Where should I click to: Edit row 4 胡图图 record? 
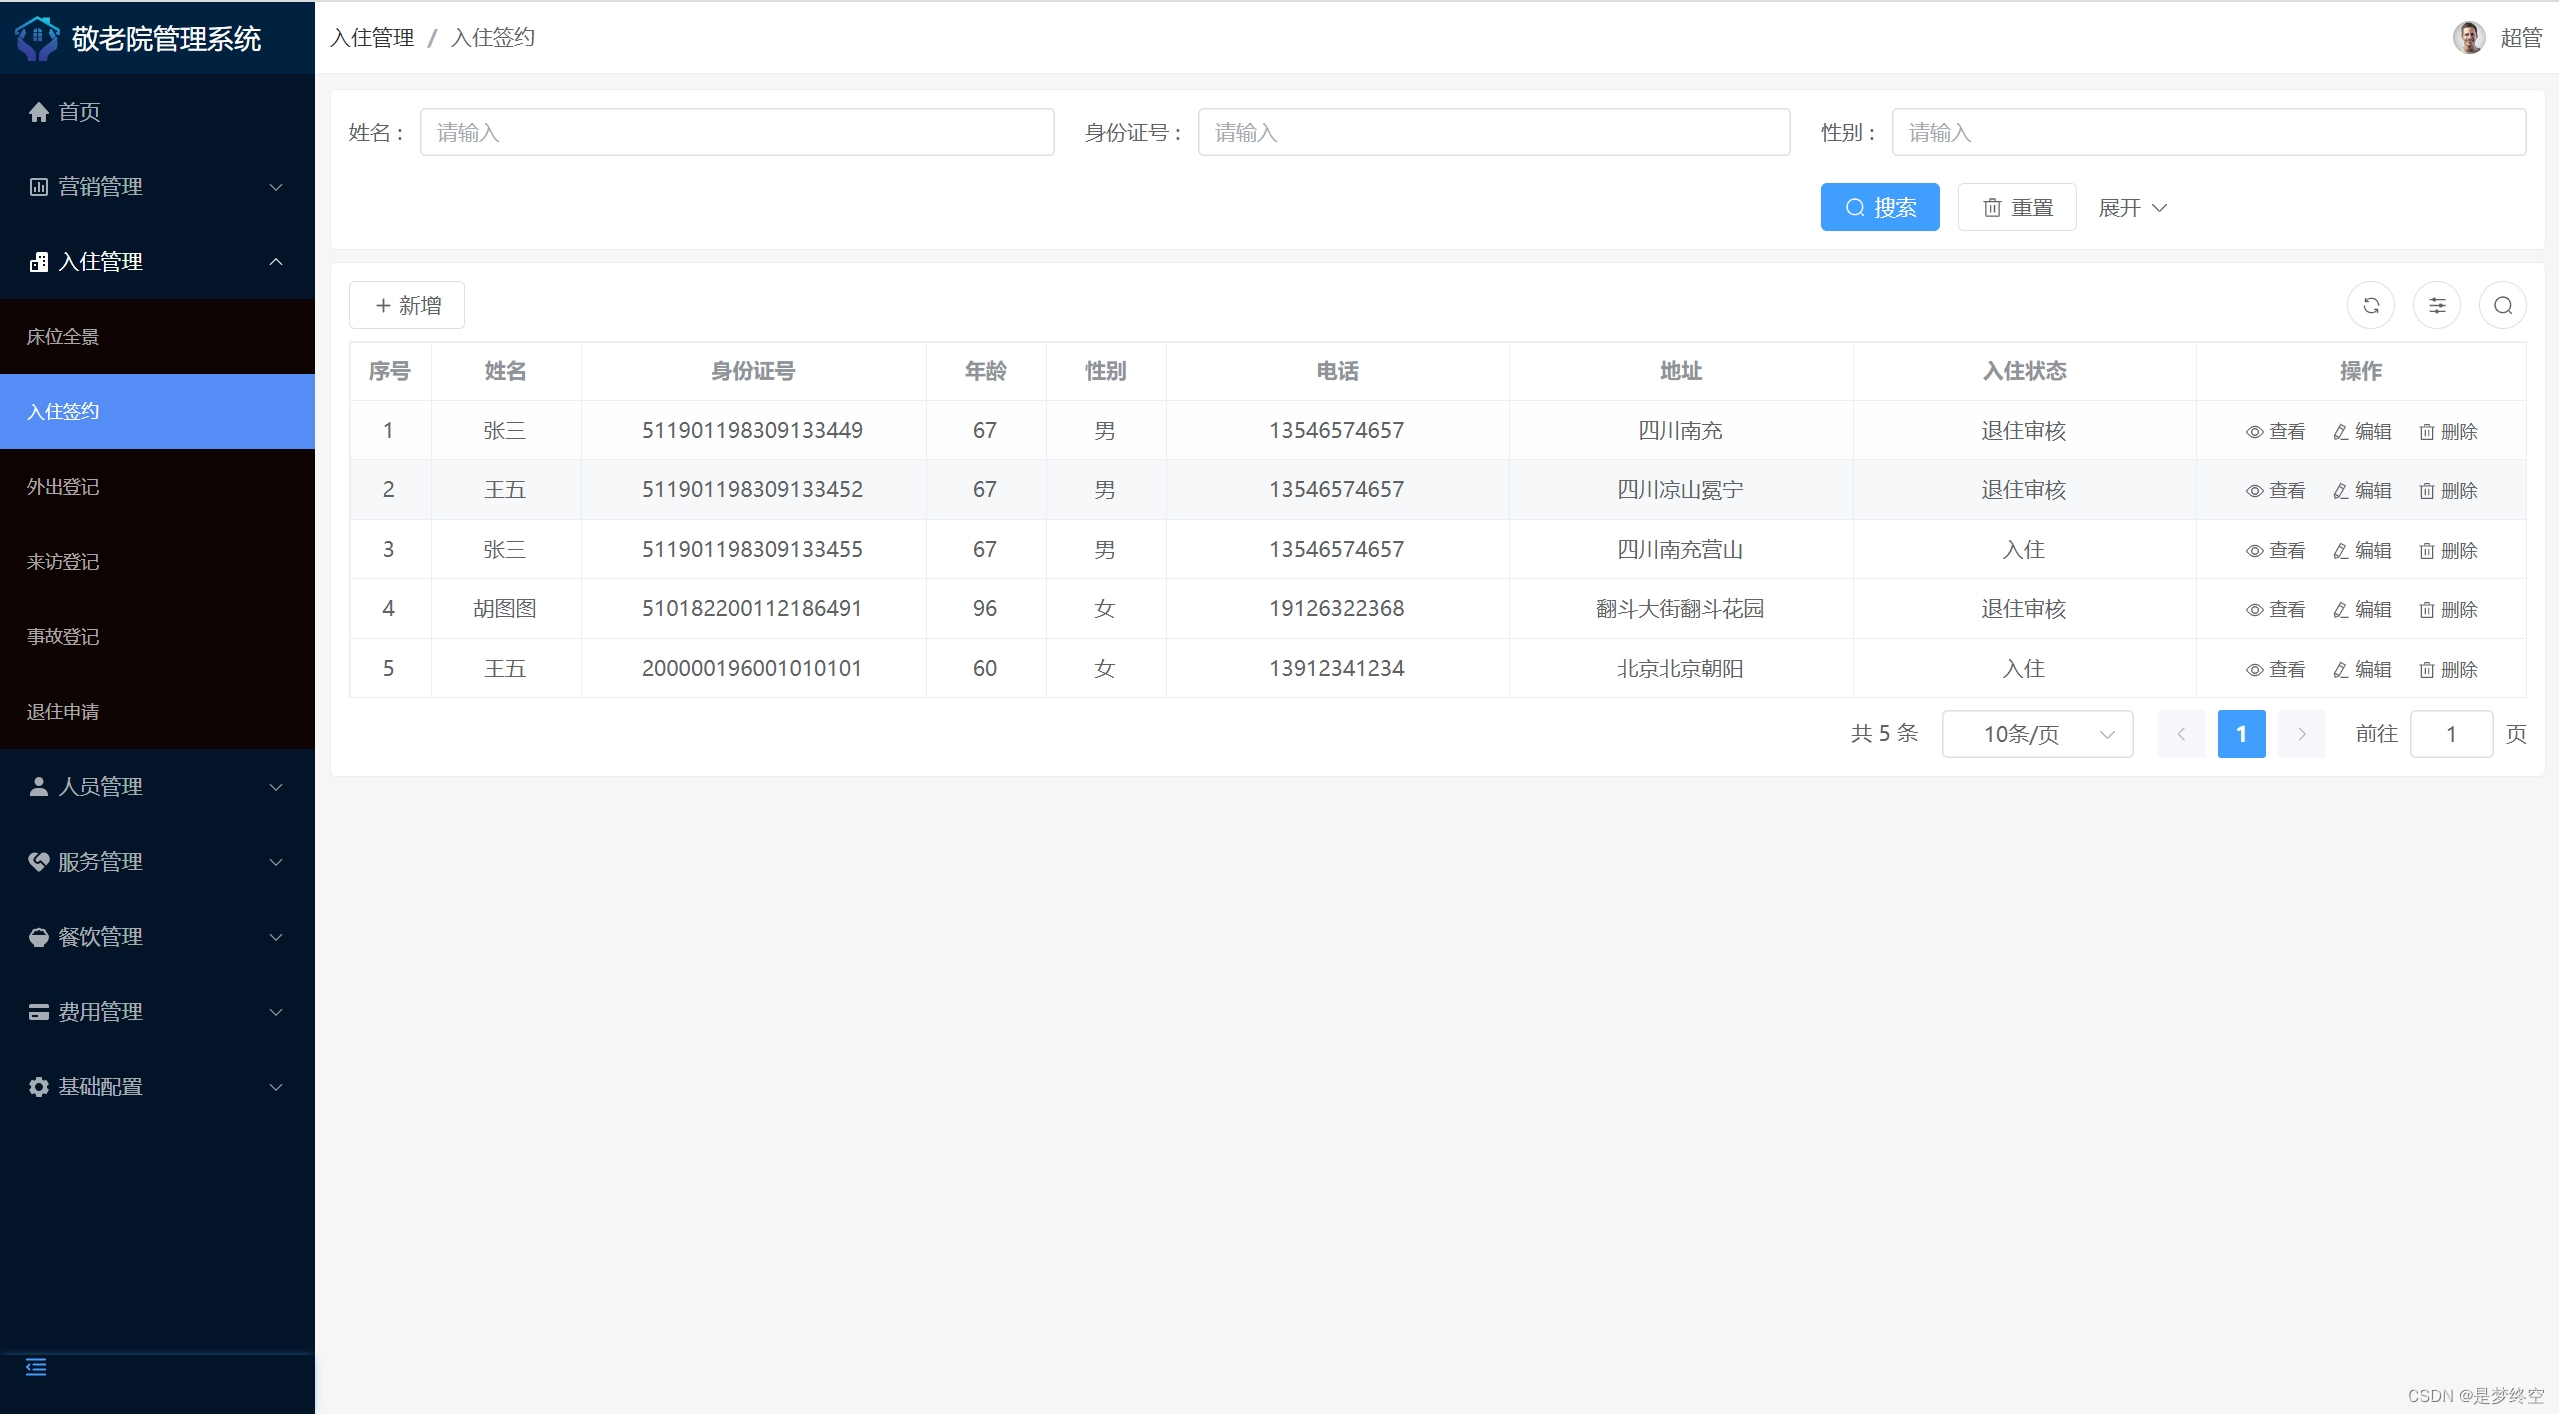(x=2361, y=610)
